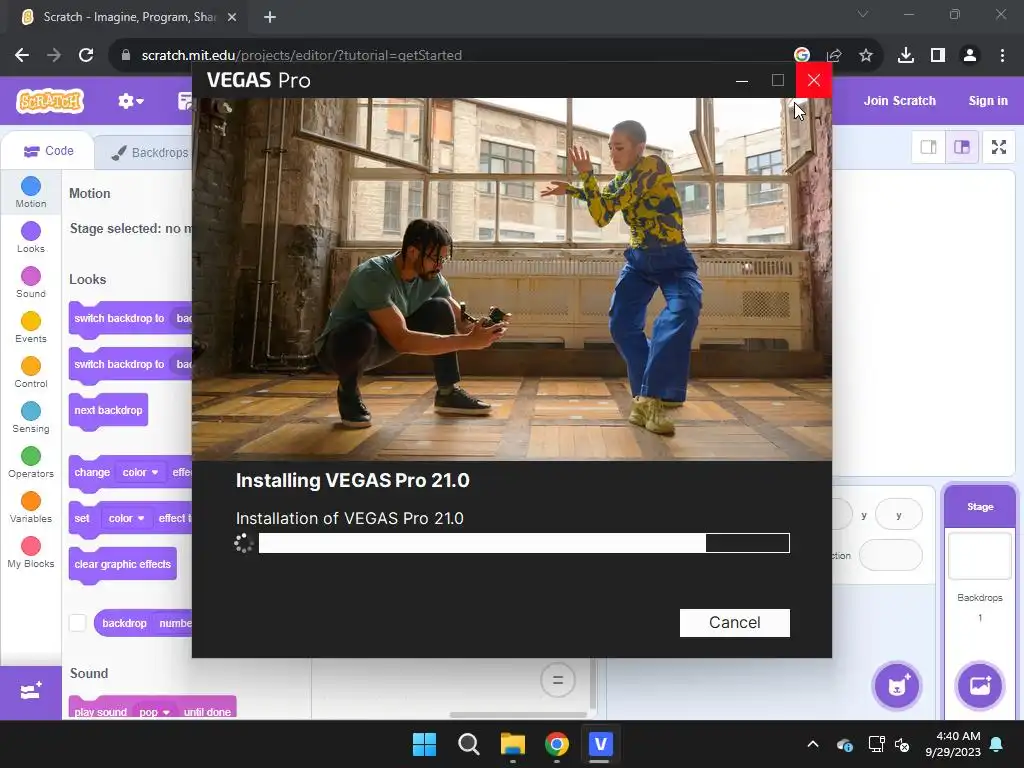Open Windows taskbar search
Viewport: 1024px width, 768px height.
point(468,744)
